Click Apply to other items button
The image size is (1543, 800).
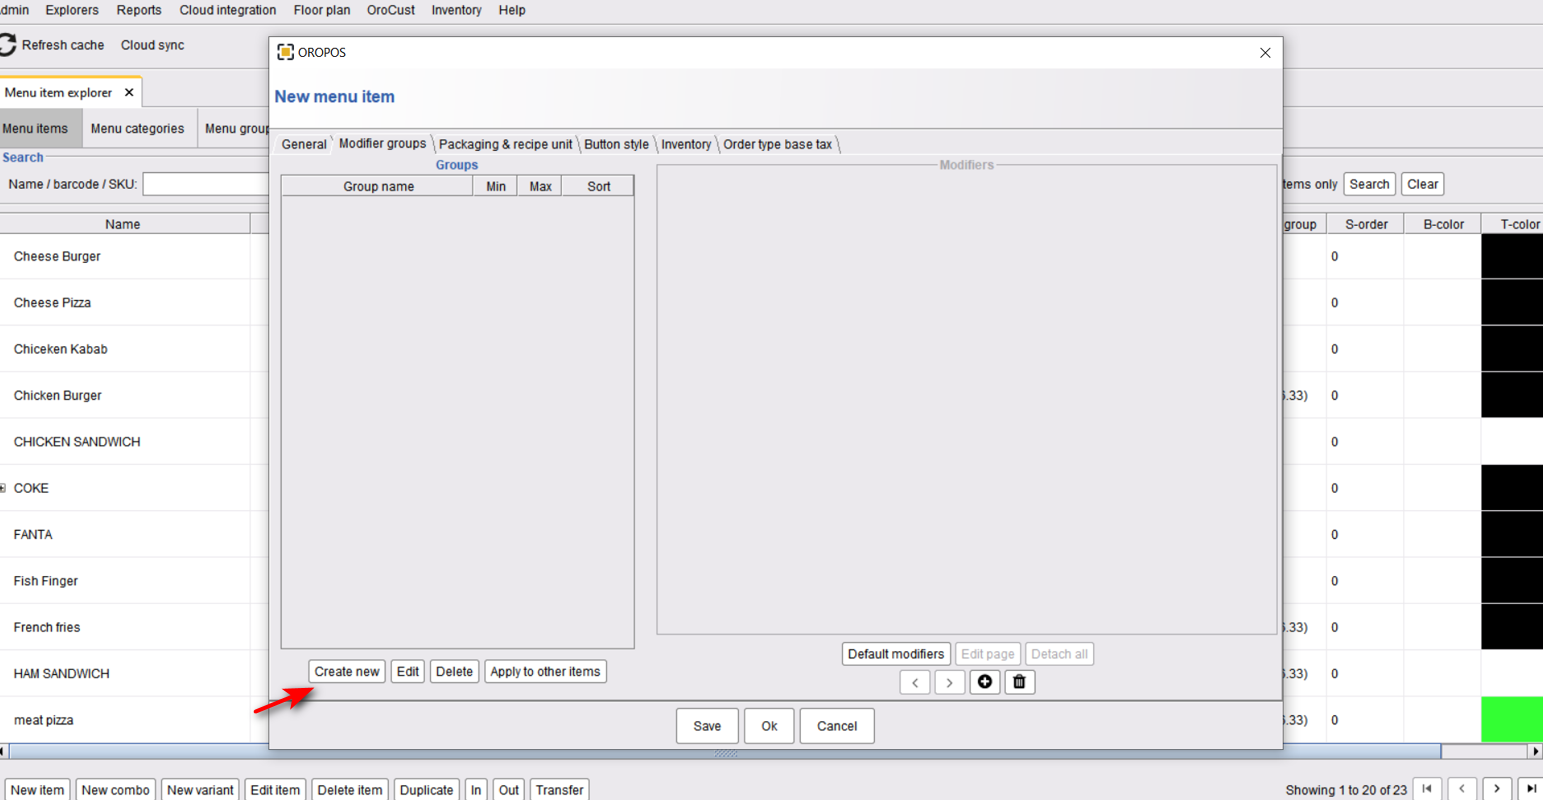pyautogui.click(x=545, y=671)
